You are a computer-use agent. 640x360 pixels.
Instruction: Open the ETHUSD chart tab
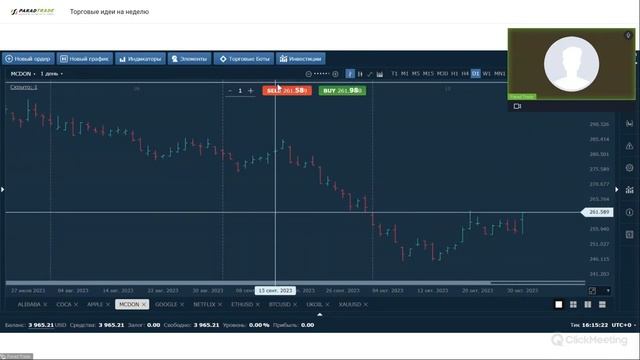point(242,304)
